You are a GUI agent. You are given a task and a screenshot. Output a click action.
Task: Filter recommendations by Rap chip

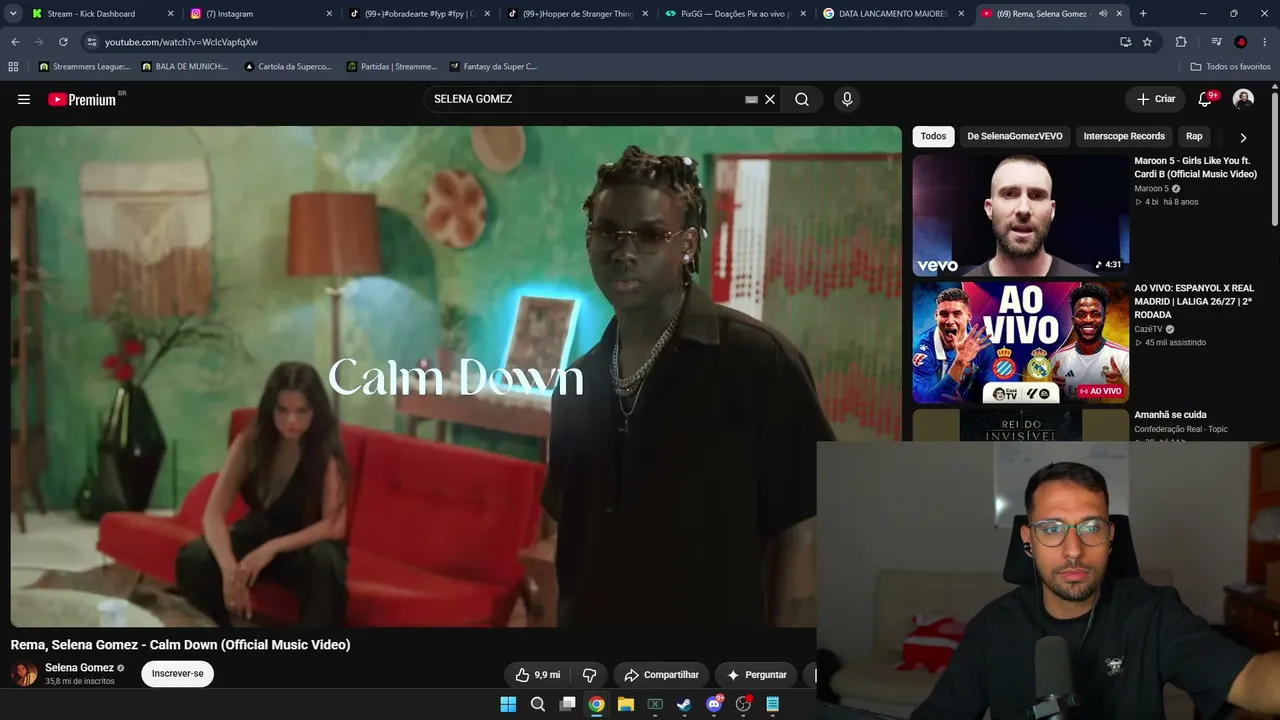(1194, 136)
